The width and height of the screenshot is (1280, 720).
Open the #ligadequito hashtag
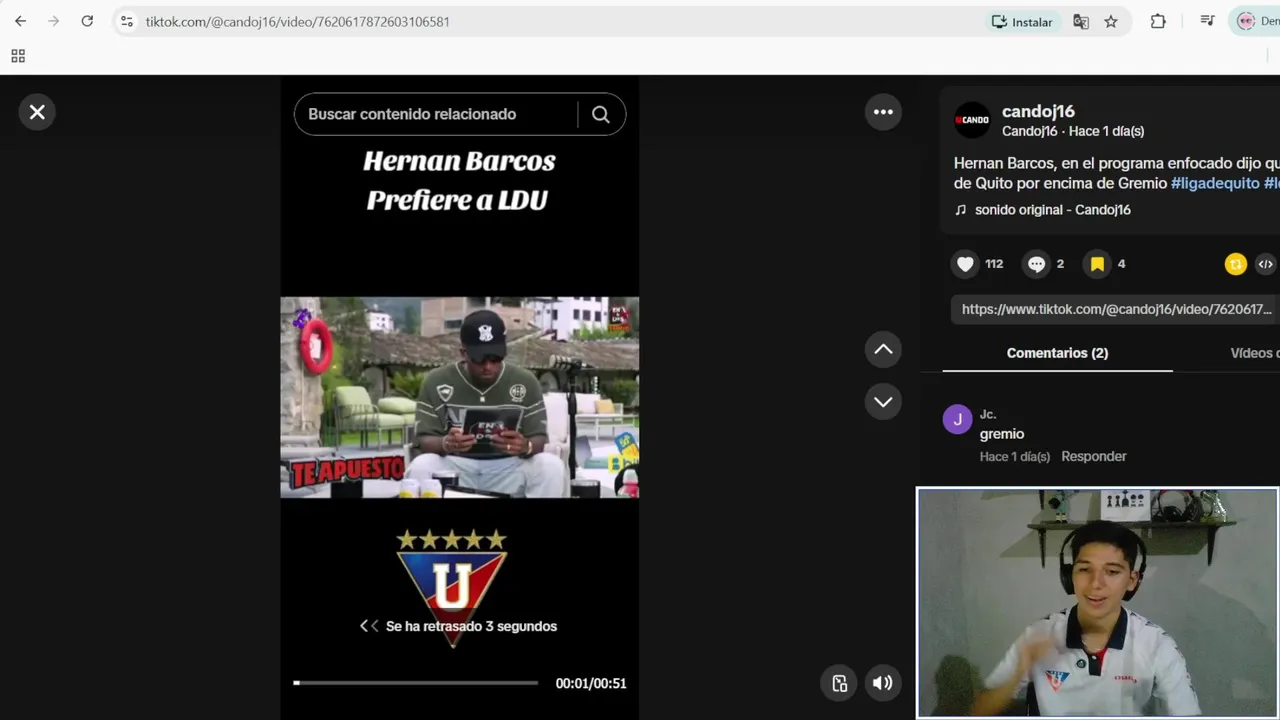[x=1215, y=183]
